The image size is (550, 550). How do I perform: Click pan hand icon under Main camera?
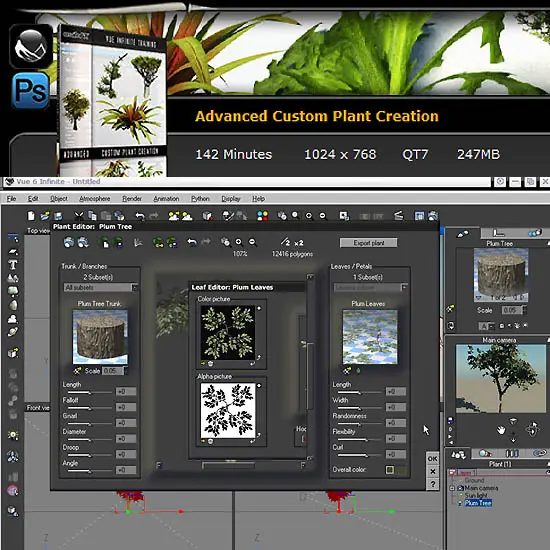(501, 429)
